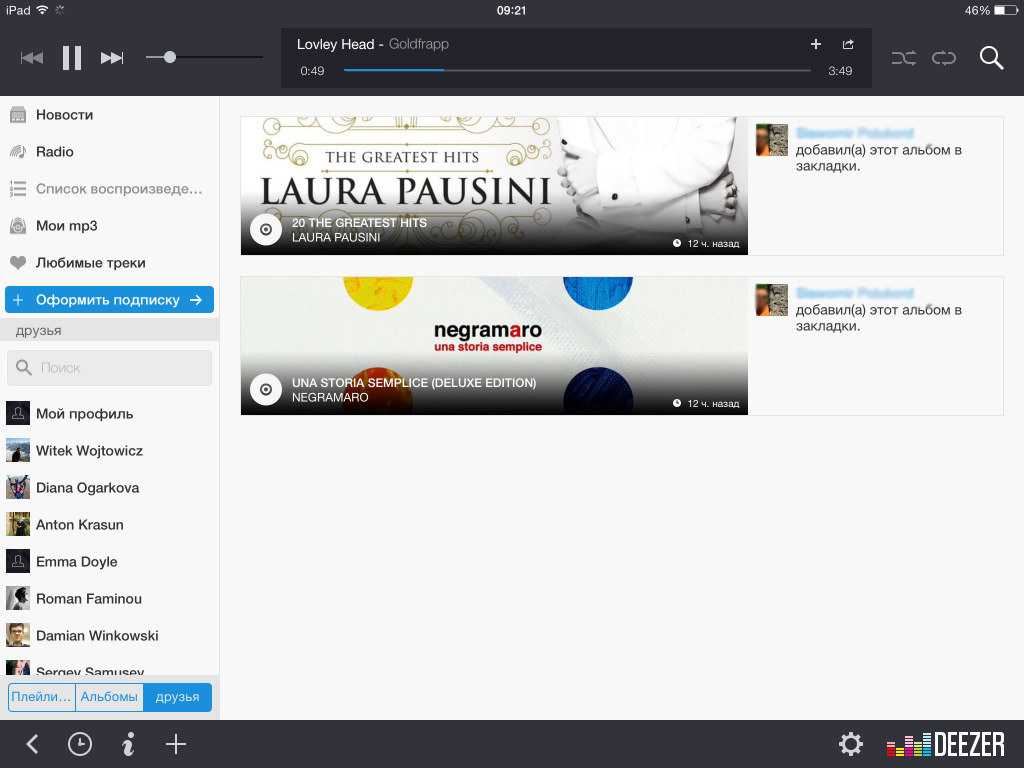Pause the current track
1024x768 pixels.
click(72, 58)
